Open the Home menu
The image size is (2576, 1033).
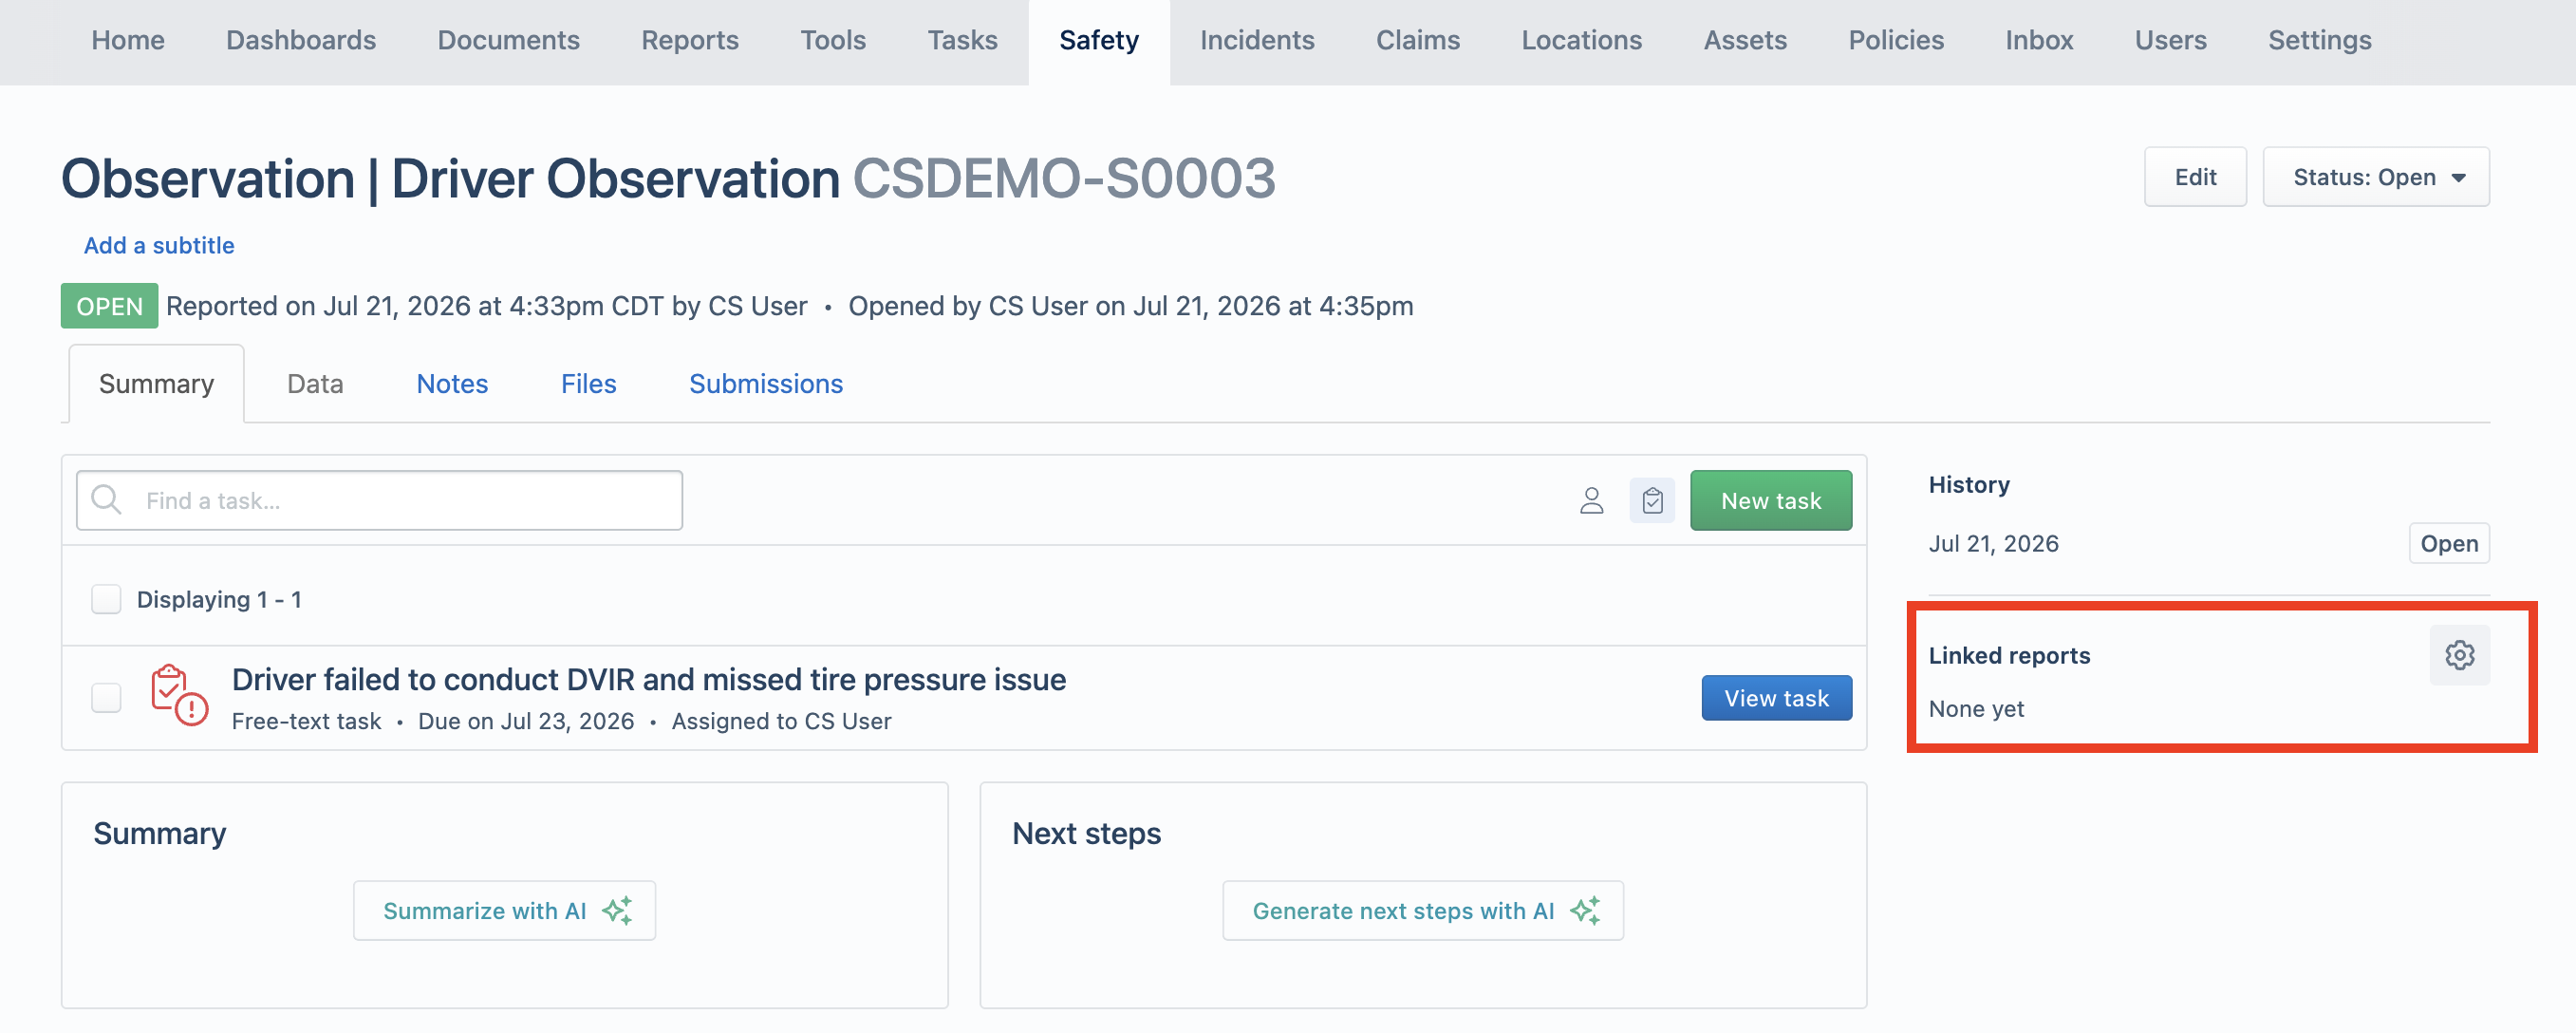pos(128,40)
